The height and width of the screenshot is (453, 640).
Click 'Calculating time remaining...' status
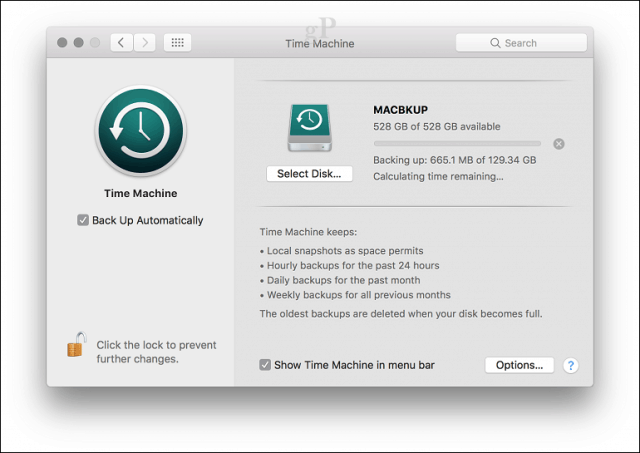[438, 176]
